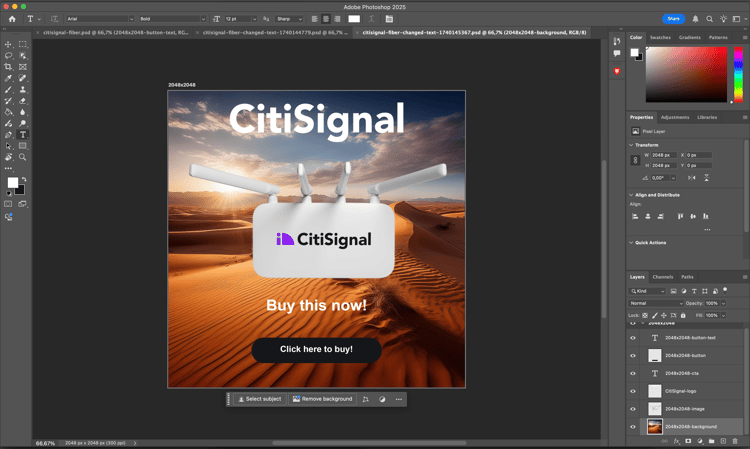Select the Clone Stamp tool
Image resolution: width=750 pixels, height=449 pixels.
[x=22, y=89]
